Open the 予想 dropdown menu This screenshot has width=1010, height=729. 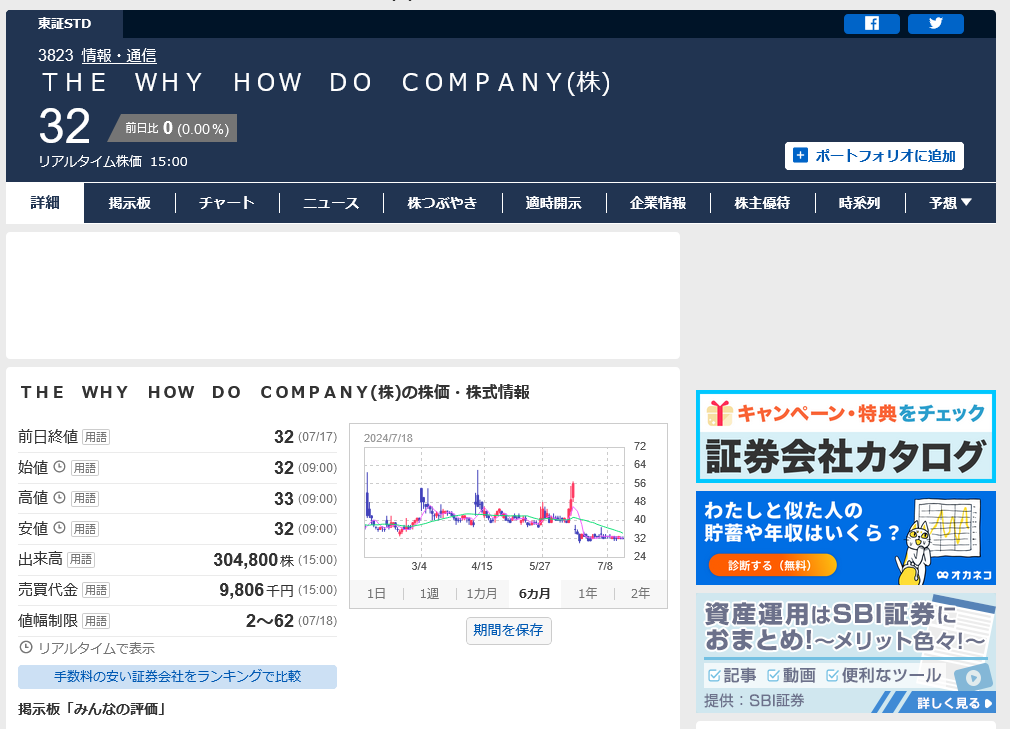(x=948, y=202)
